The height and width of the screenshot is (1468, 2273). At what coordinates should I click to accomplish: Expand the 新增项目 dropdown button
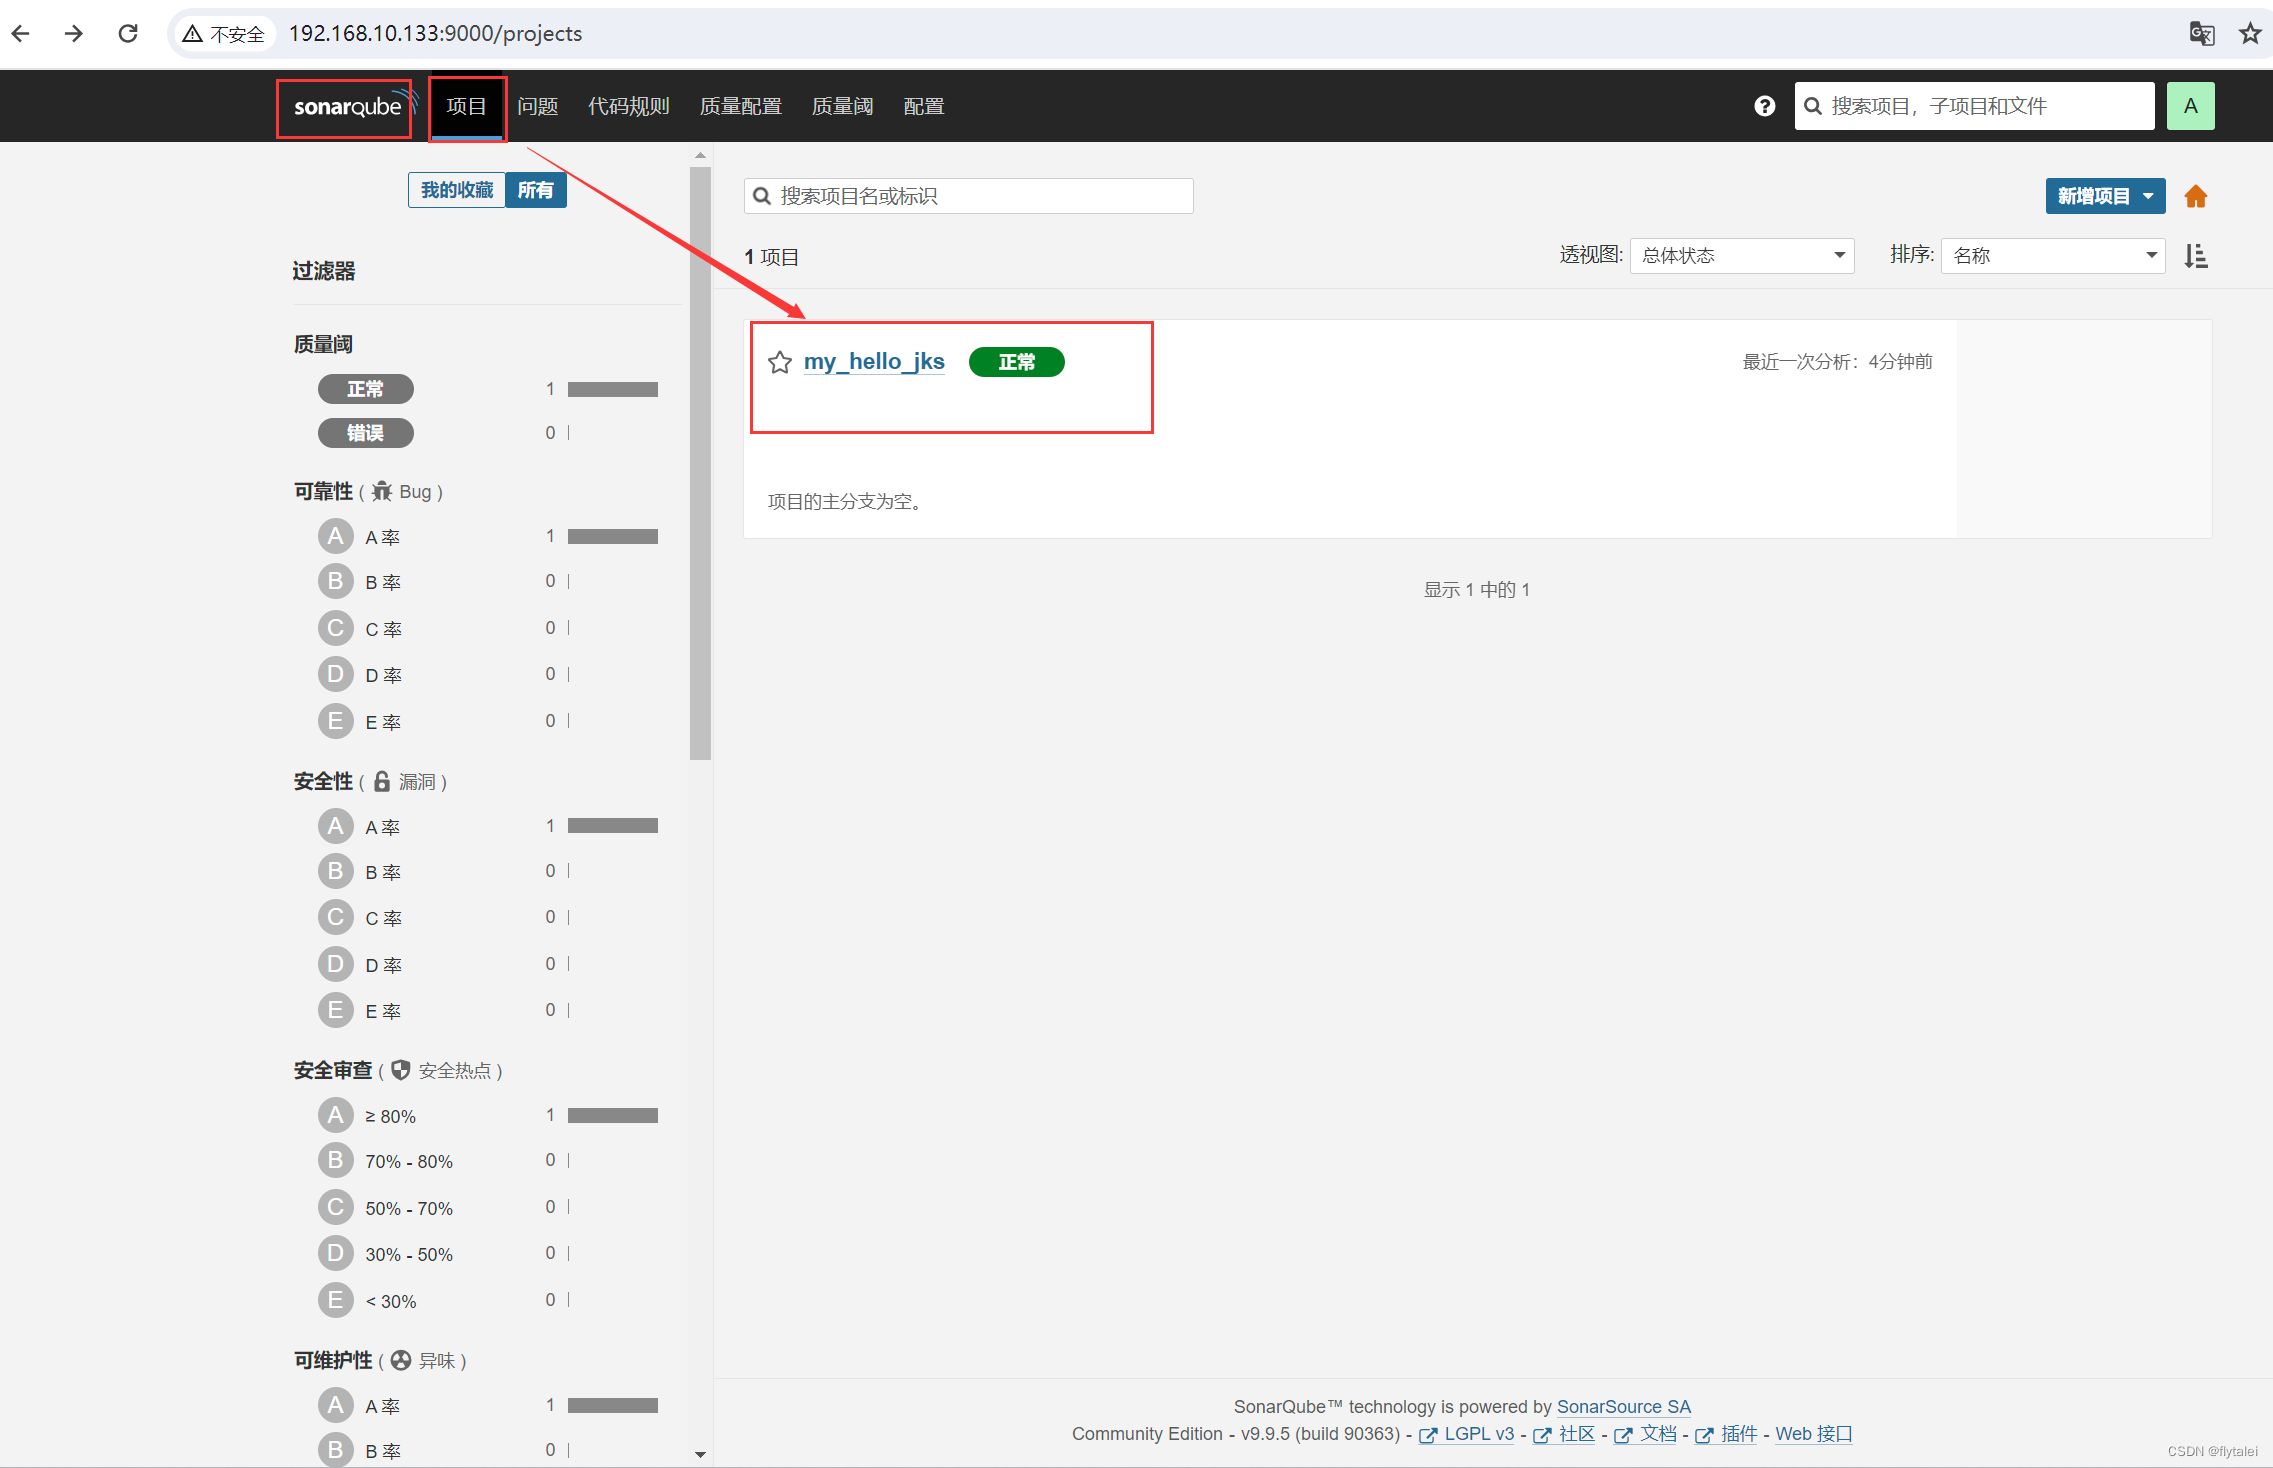pyautogui.click(x=2105, y=196)
